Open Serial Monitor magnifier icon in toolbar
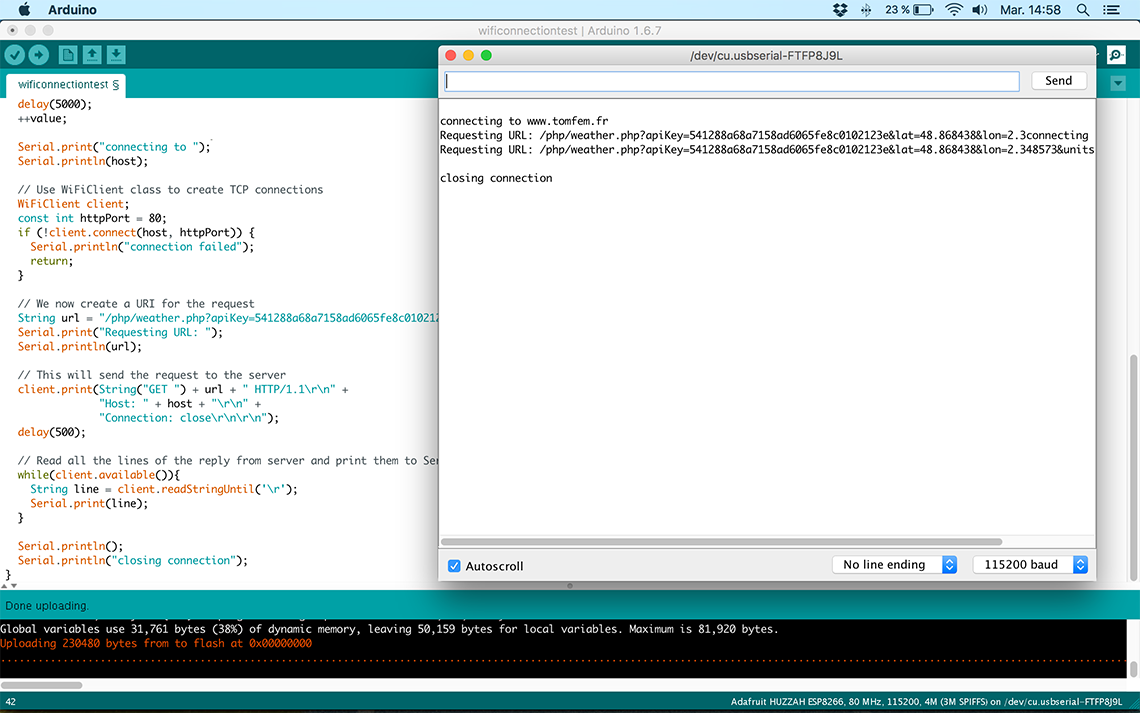Viewport: 1140px width, 713px height. [x=1116, y=55]
